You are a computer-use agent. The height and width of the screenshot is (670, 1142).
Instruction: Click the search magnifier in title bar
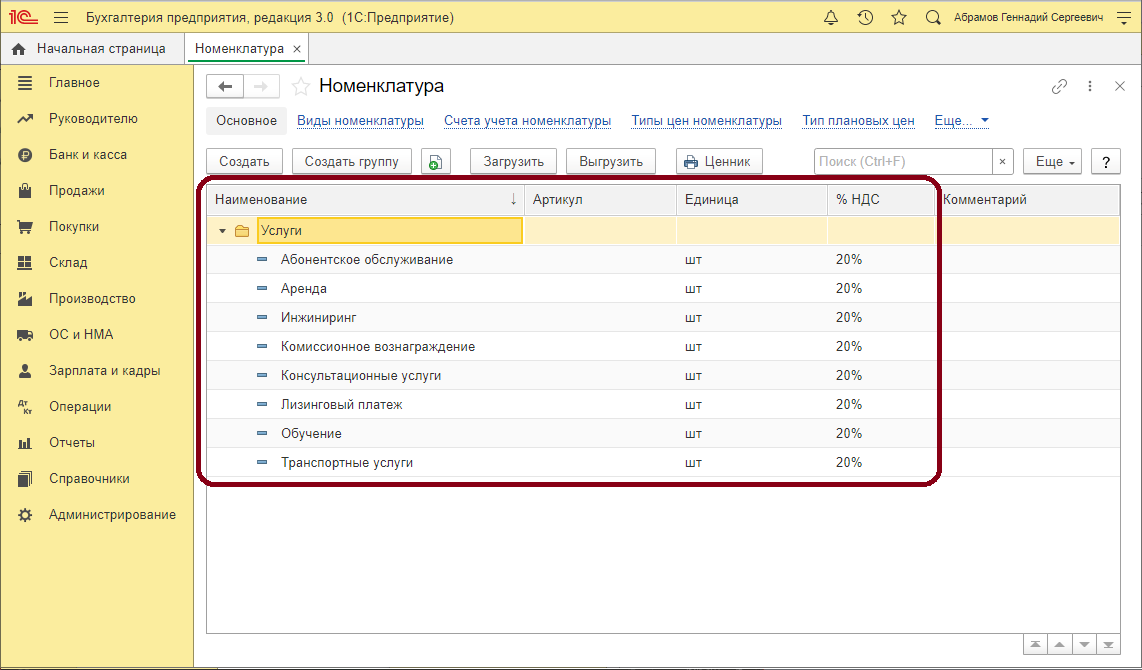tap(933, 18)
